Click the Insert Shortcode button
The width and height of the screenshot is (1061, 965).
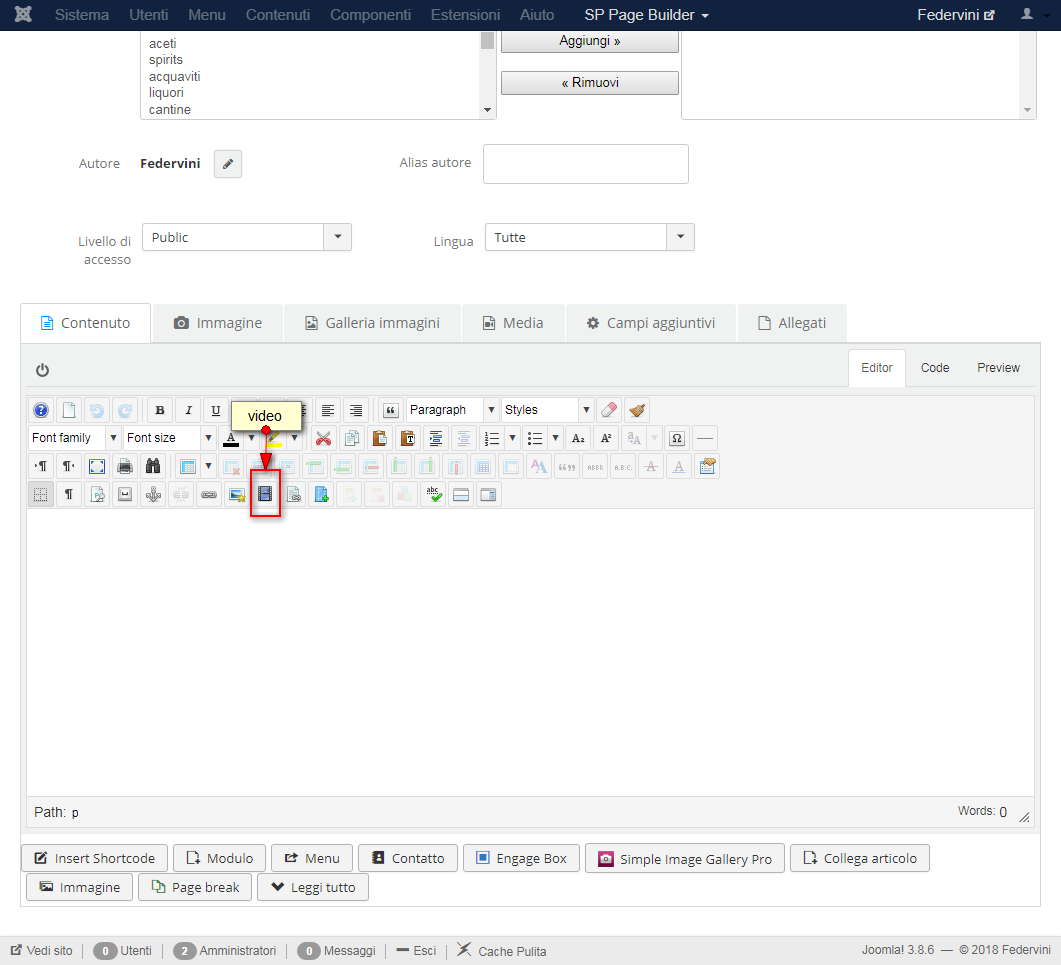[94, 858]
